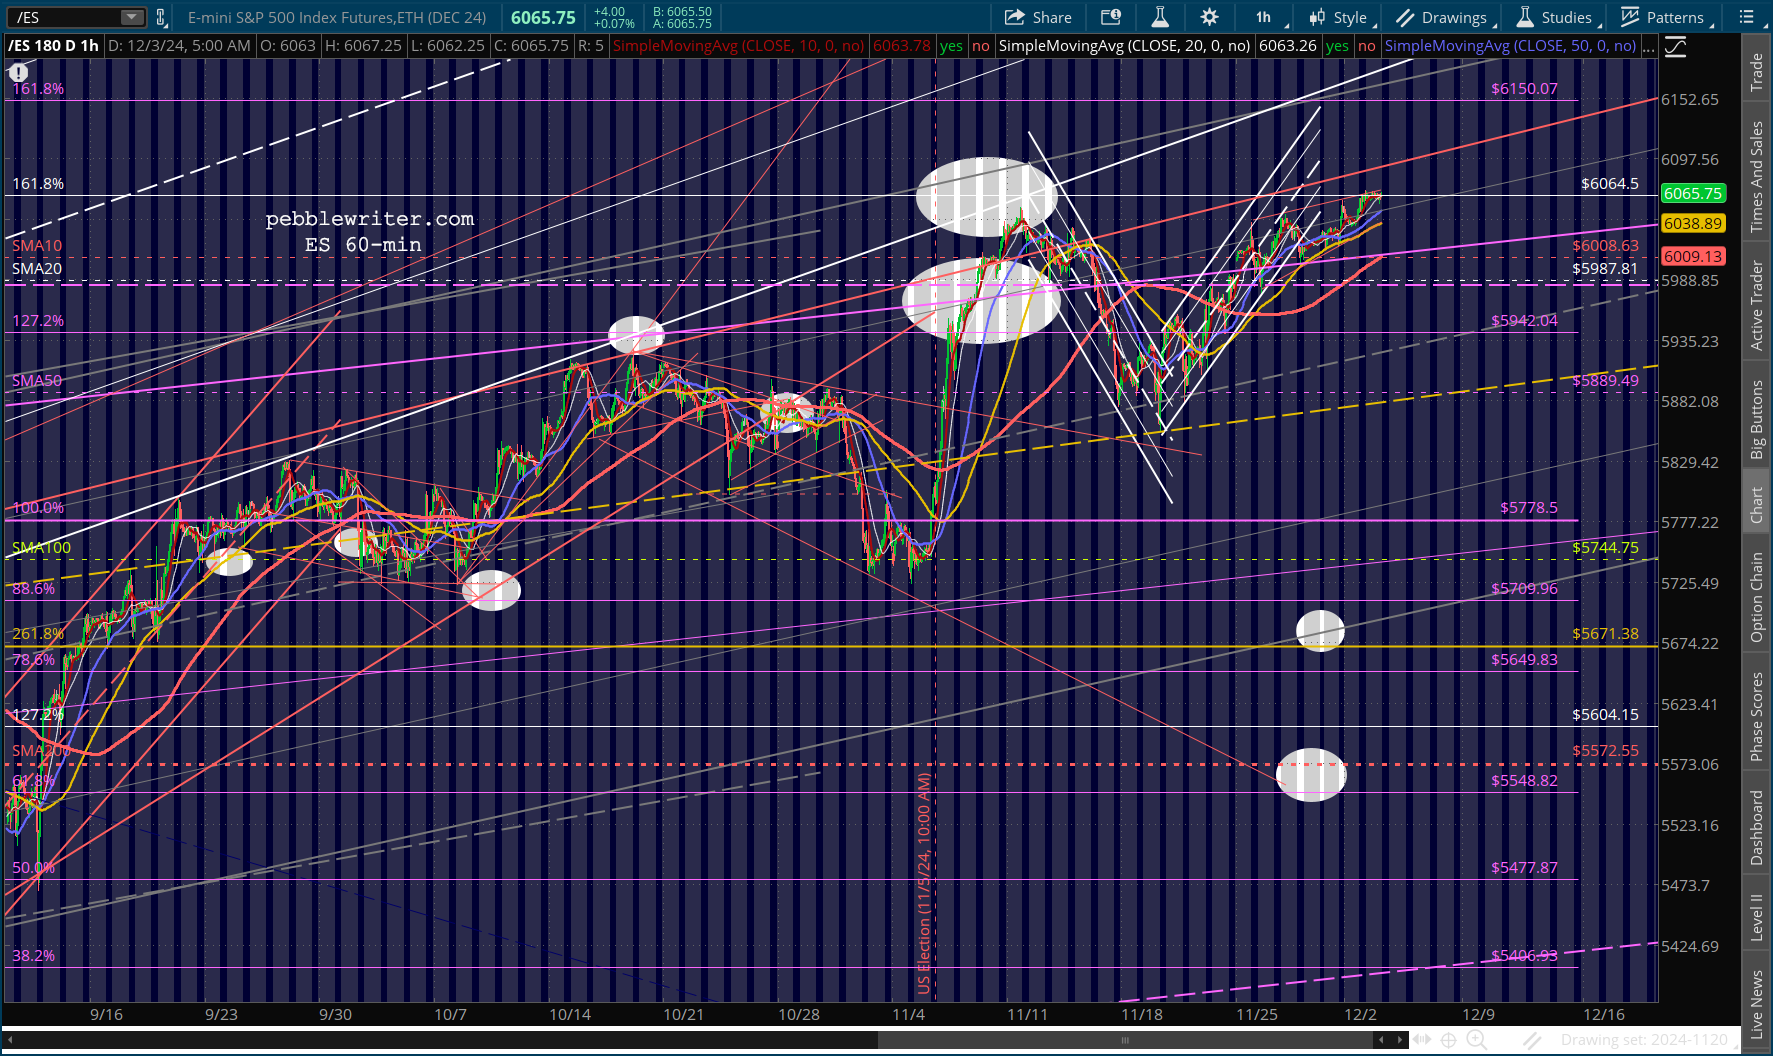Open chart settings gear icon

tap(1209, 17)
